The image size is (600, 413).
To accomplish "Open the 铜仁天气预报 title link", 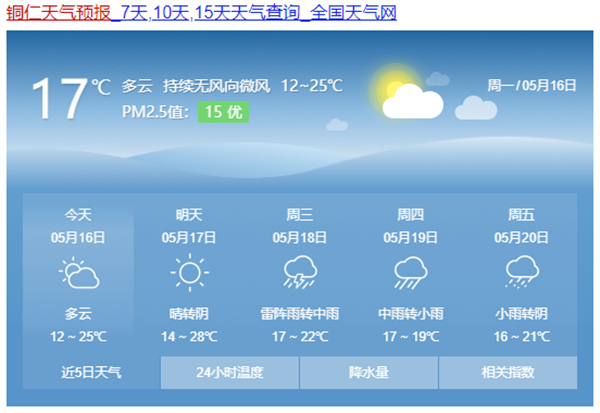I will [58, 13].
